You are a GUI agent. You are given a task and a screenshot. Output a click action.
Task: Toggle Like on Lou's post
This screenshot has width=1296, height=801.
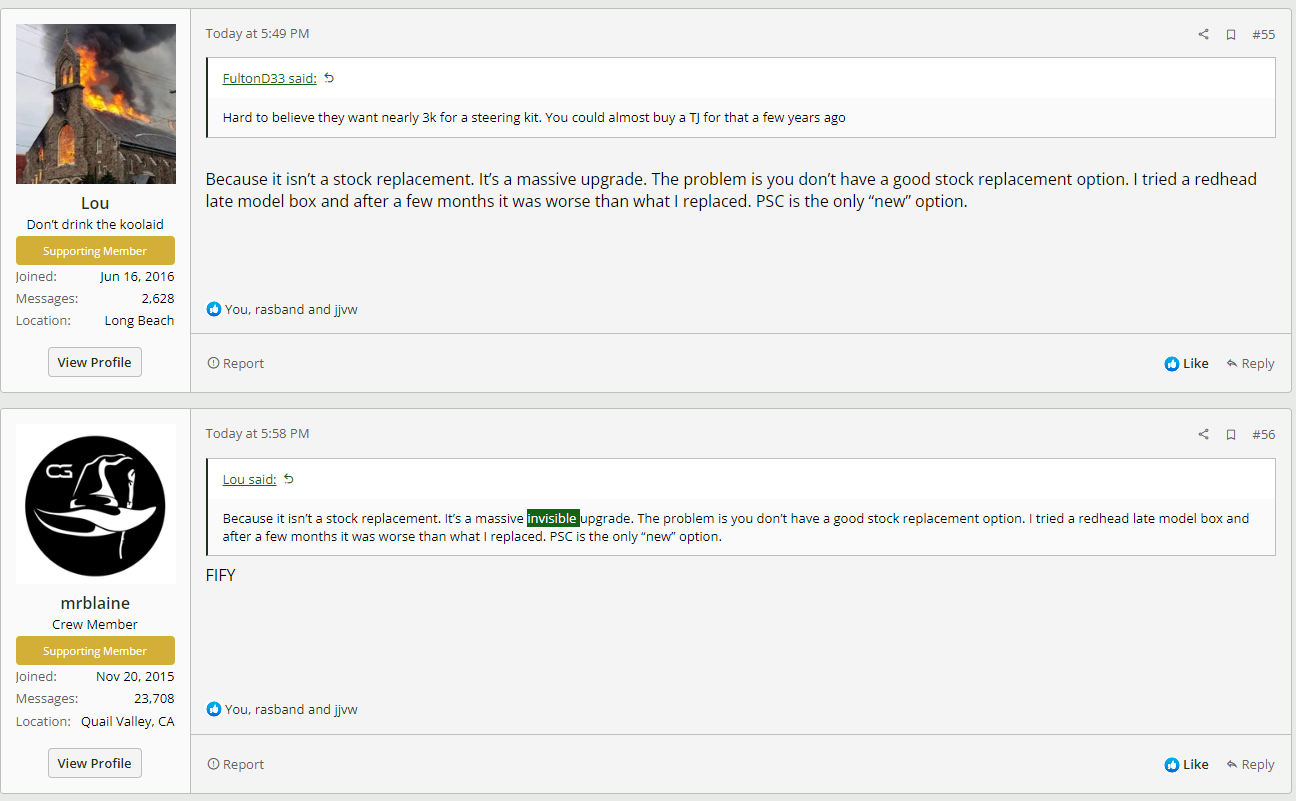pyautogui.click(x=1187, y=363)
